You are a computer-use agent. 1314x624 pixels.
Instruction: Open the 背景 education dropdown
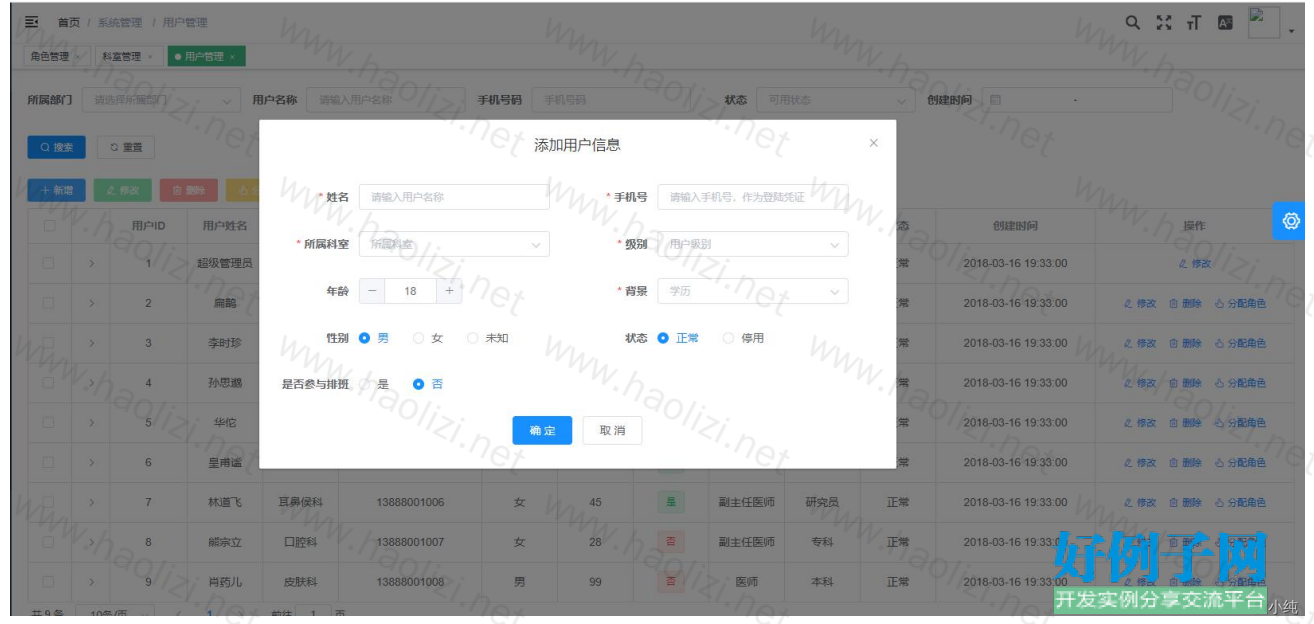[752, 291]
